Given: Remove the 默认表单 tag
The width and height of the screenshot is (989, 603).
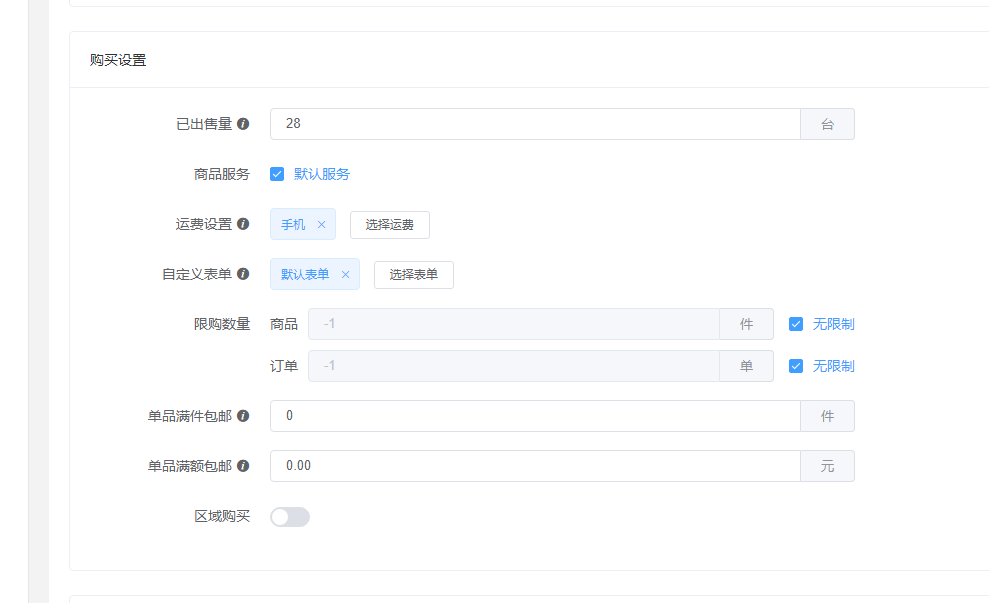Looking at the screenshot, I should coord(346,274).
